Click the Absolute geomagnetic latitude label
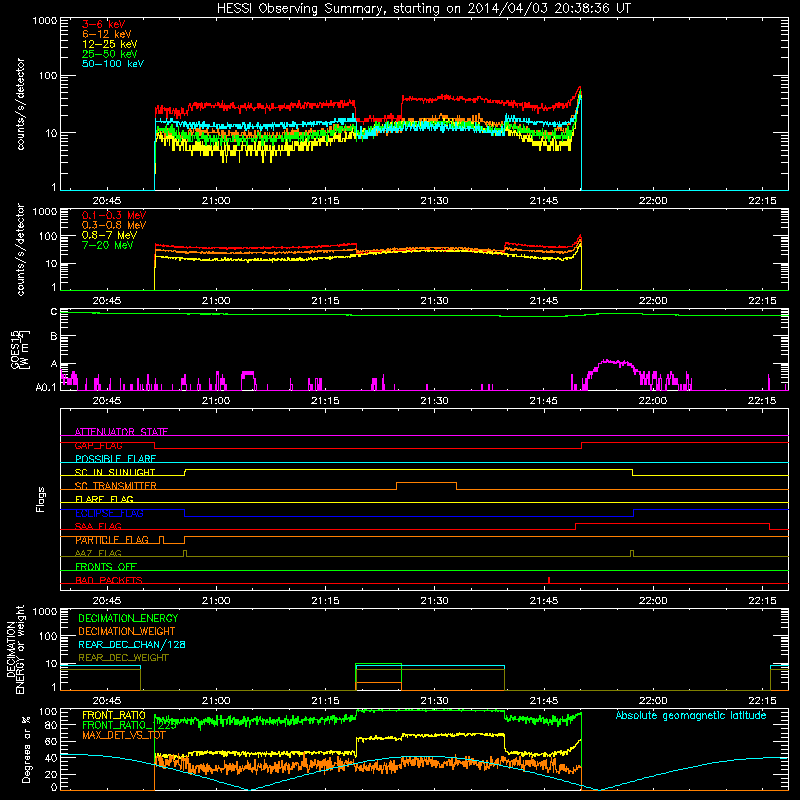800x800 pixels. click(x=691, y=715)
